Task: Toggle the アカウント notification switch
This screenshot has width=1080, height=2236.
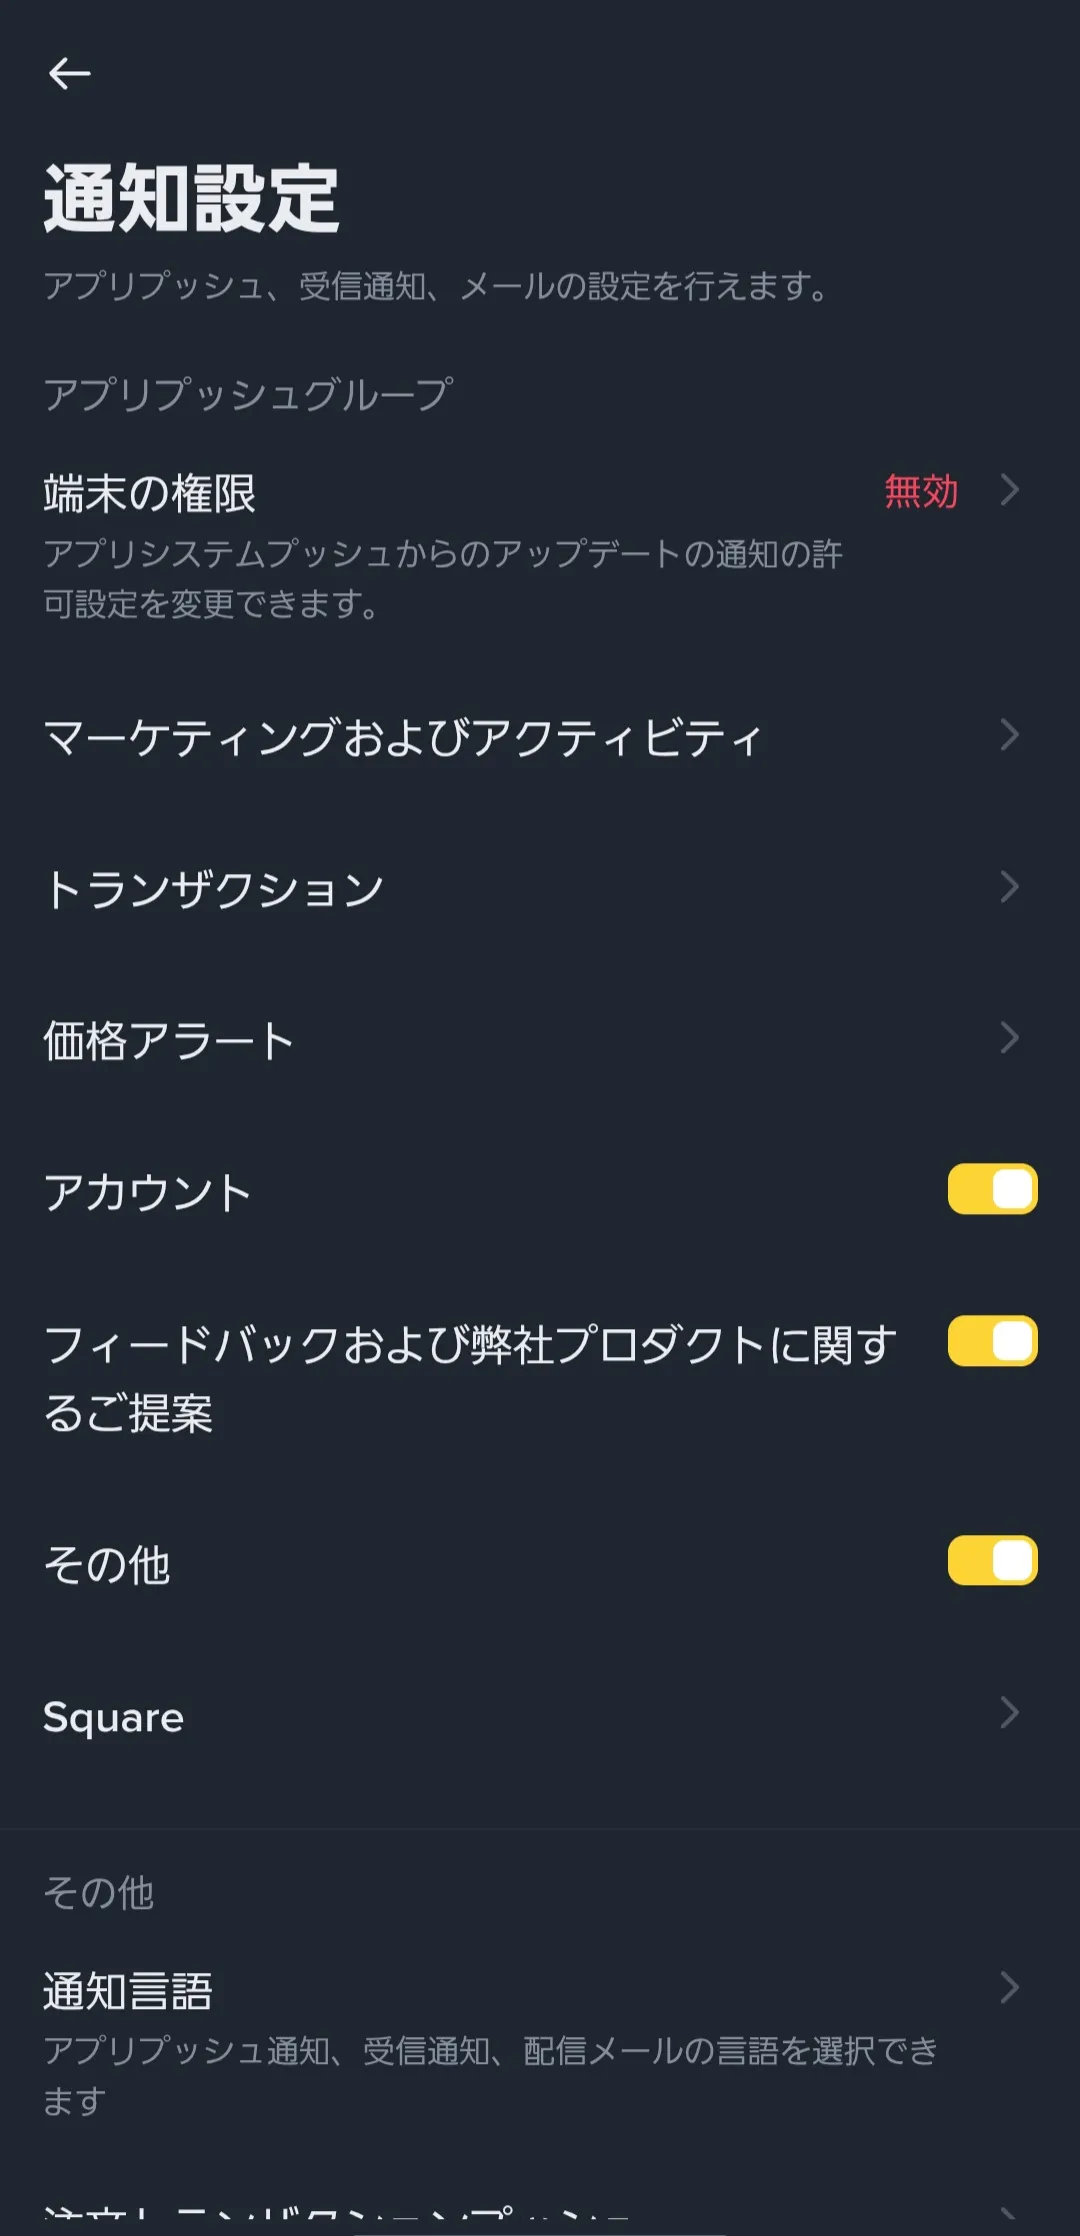Action: 992,1189
